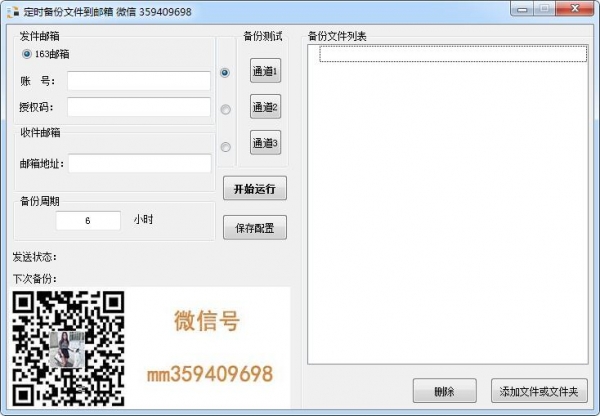Viewport: 600px width, 416px height.
Task: Click the 通道2 test button
Action: (265, 106)
